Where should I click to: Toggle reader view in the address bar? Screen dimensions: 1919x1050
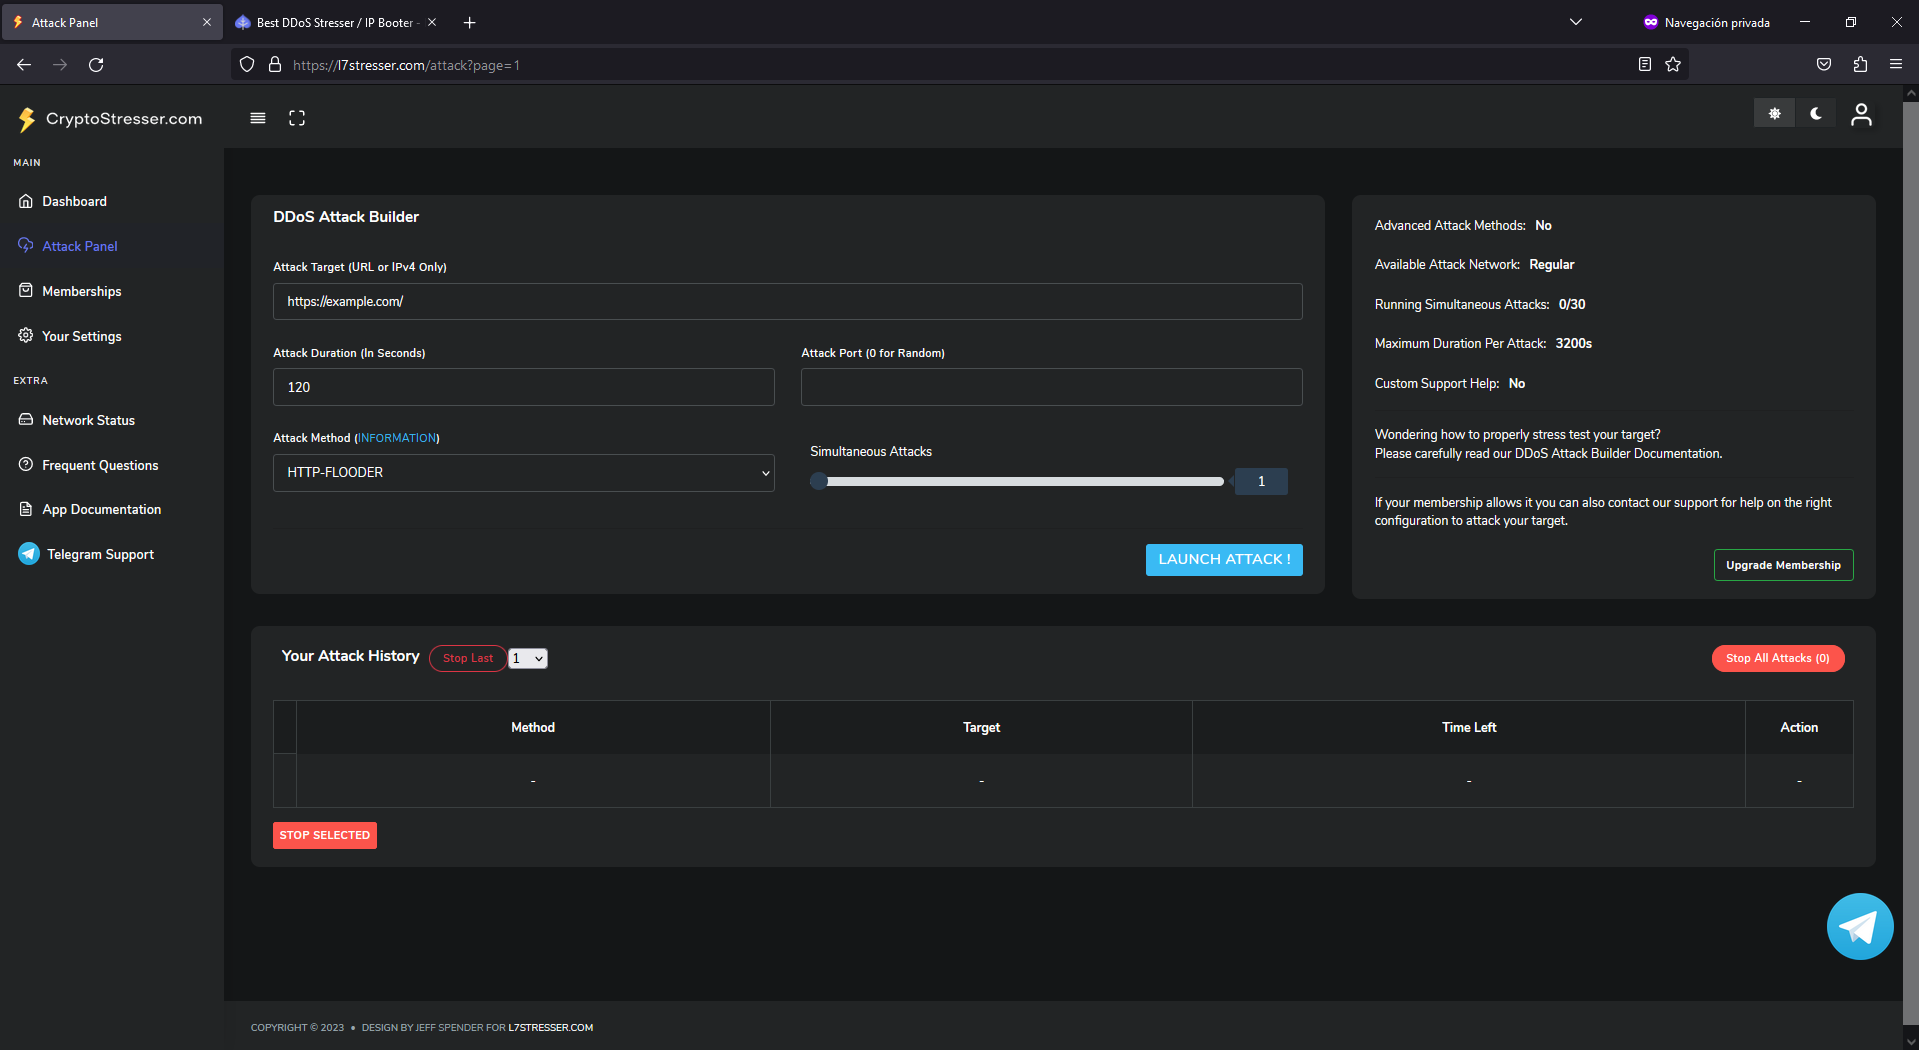[1644, 65]
